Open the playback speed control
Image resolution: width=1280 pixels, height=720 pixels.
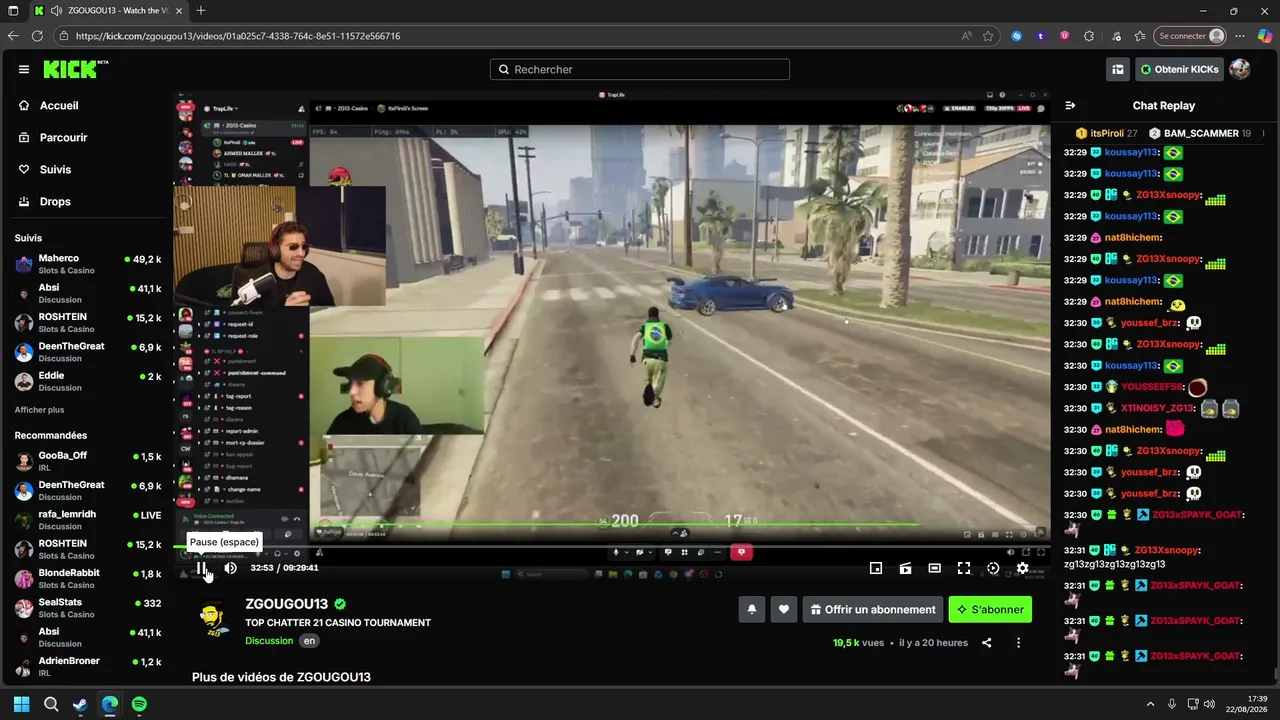point(993,568)
